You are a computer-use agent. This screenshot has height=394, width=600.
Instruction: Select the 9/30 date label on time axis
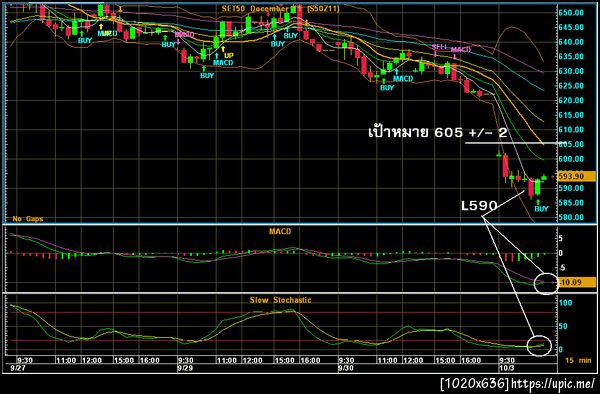(x=346, y=368)
